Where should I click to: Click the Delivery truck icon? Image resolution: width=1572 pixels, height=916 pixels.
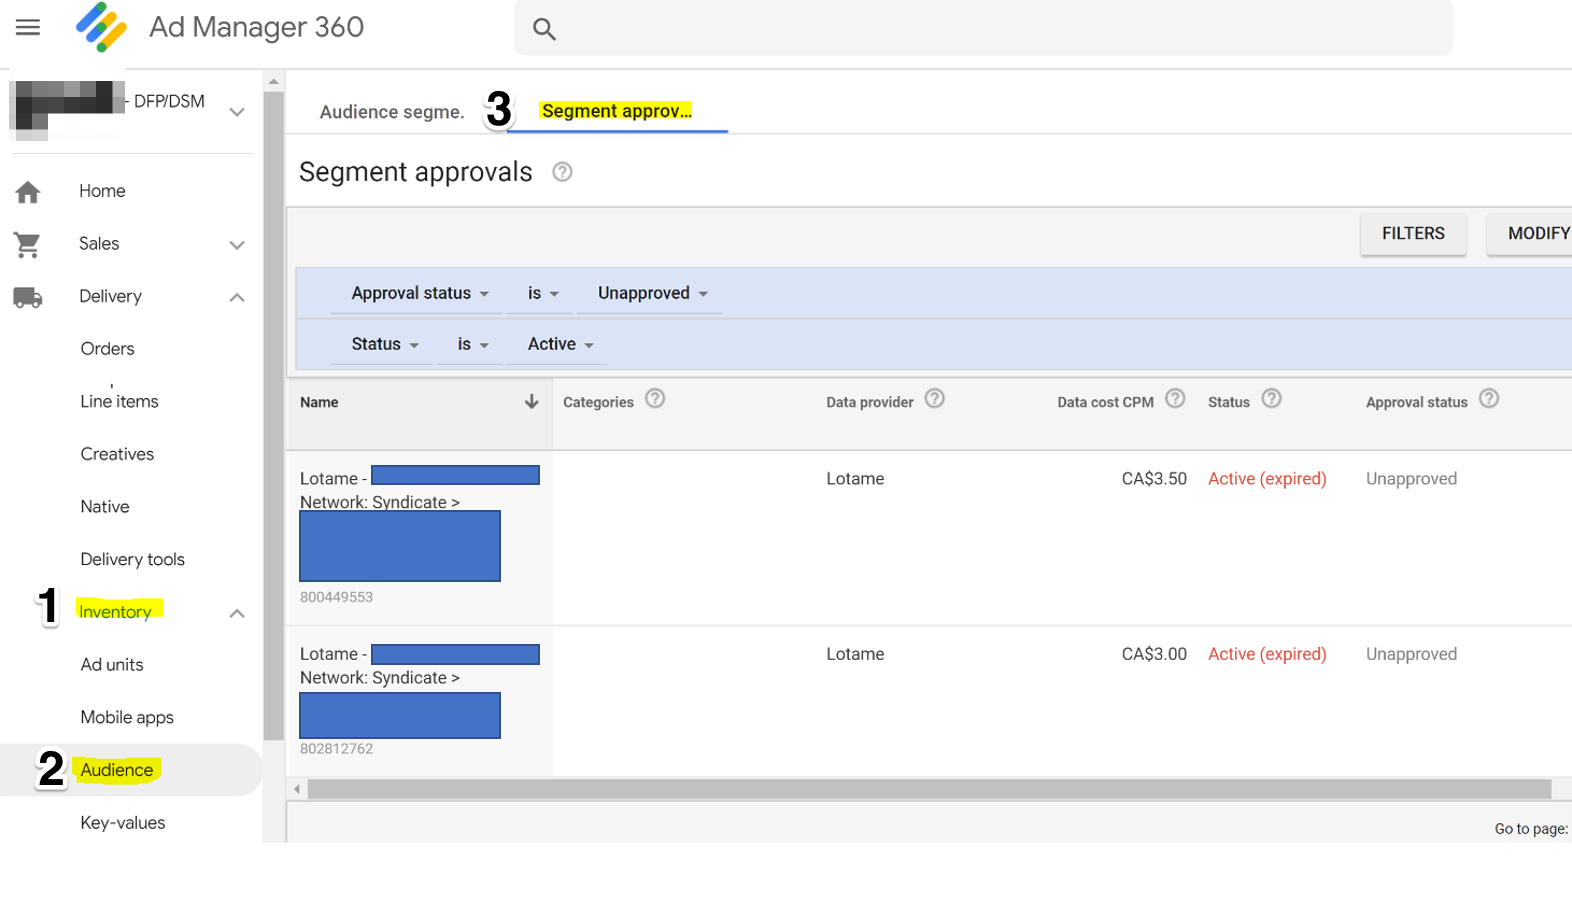coord(28,297)
